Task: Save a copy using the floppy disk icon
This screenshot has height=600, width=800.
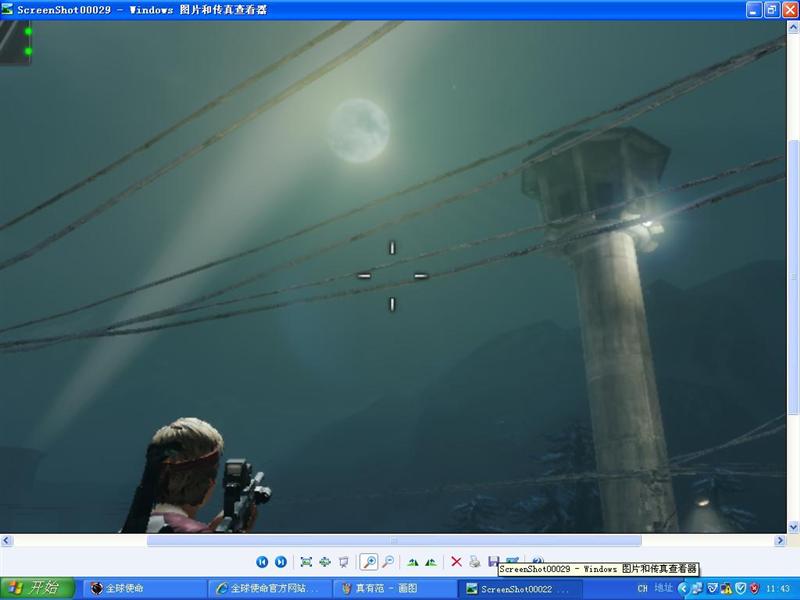Action: (493, 561)
